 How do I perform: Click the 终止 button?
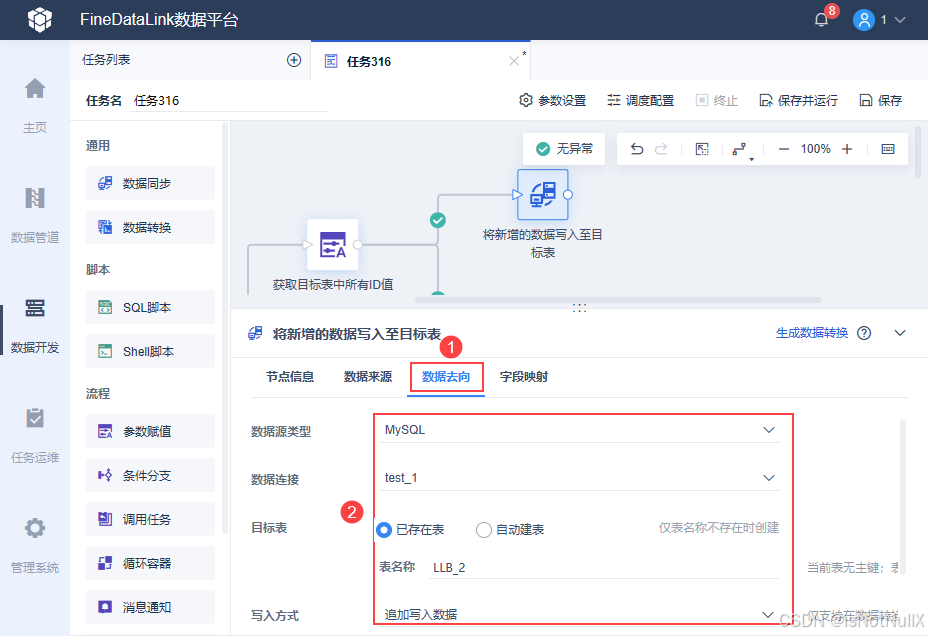[x=717, y=101]
